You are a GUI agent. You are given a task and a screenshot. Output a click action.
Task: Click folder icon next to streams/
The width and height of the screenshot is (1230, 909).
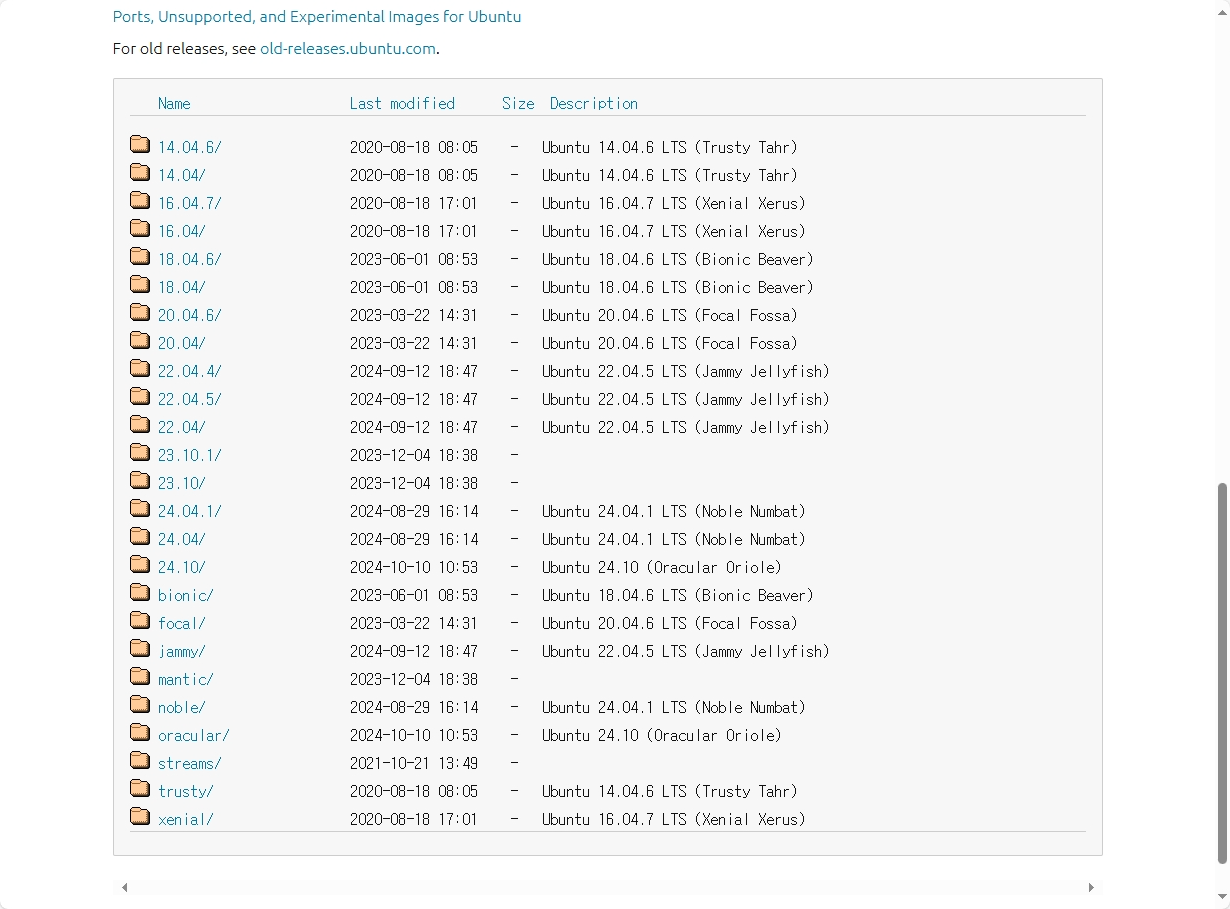[140, 760]
